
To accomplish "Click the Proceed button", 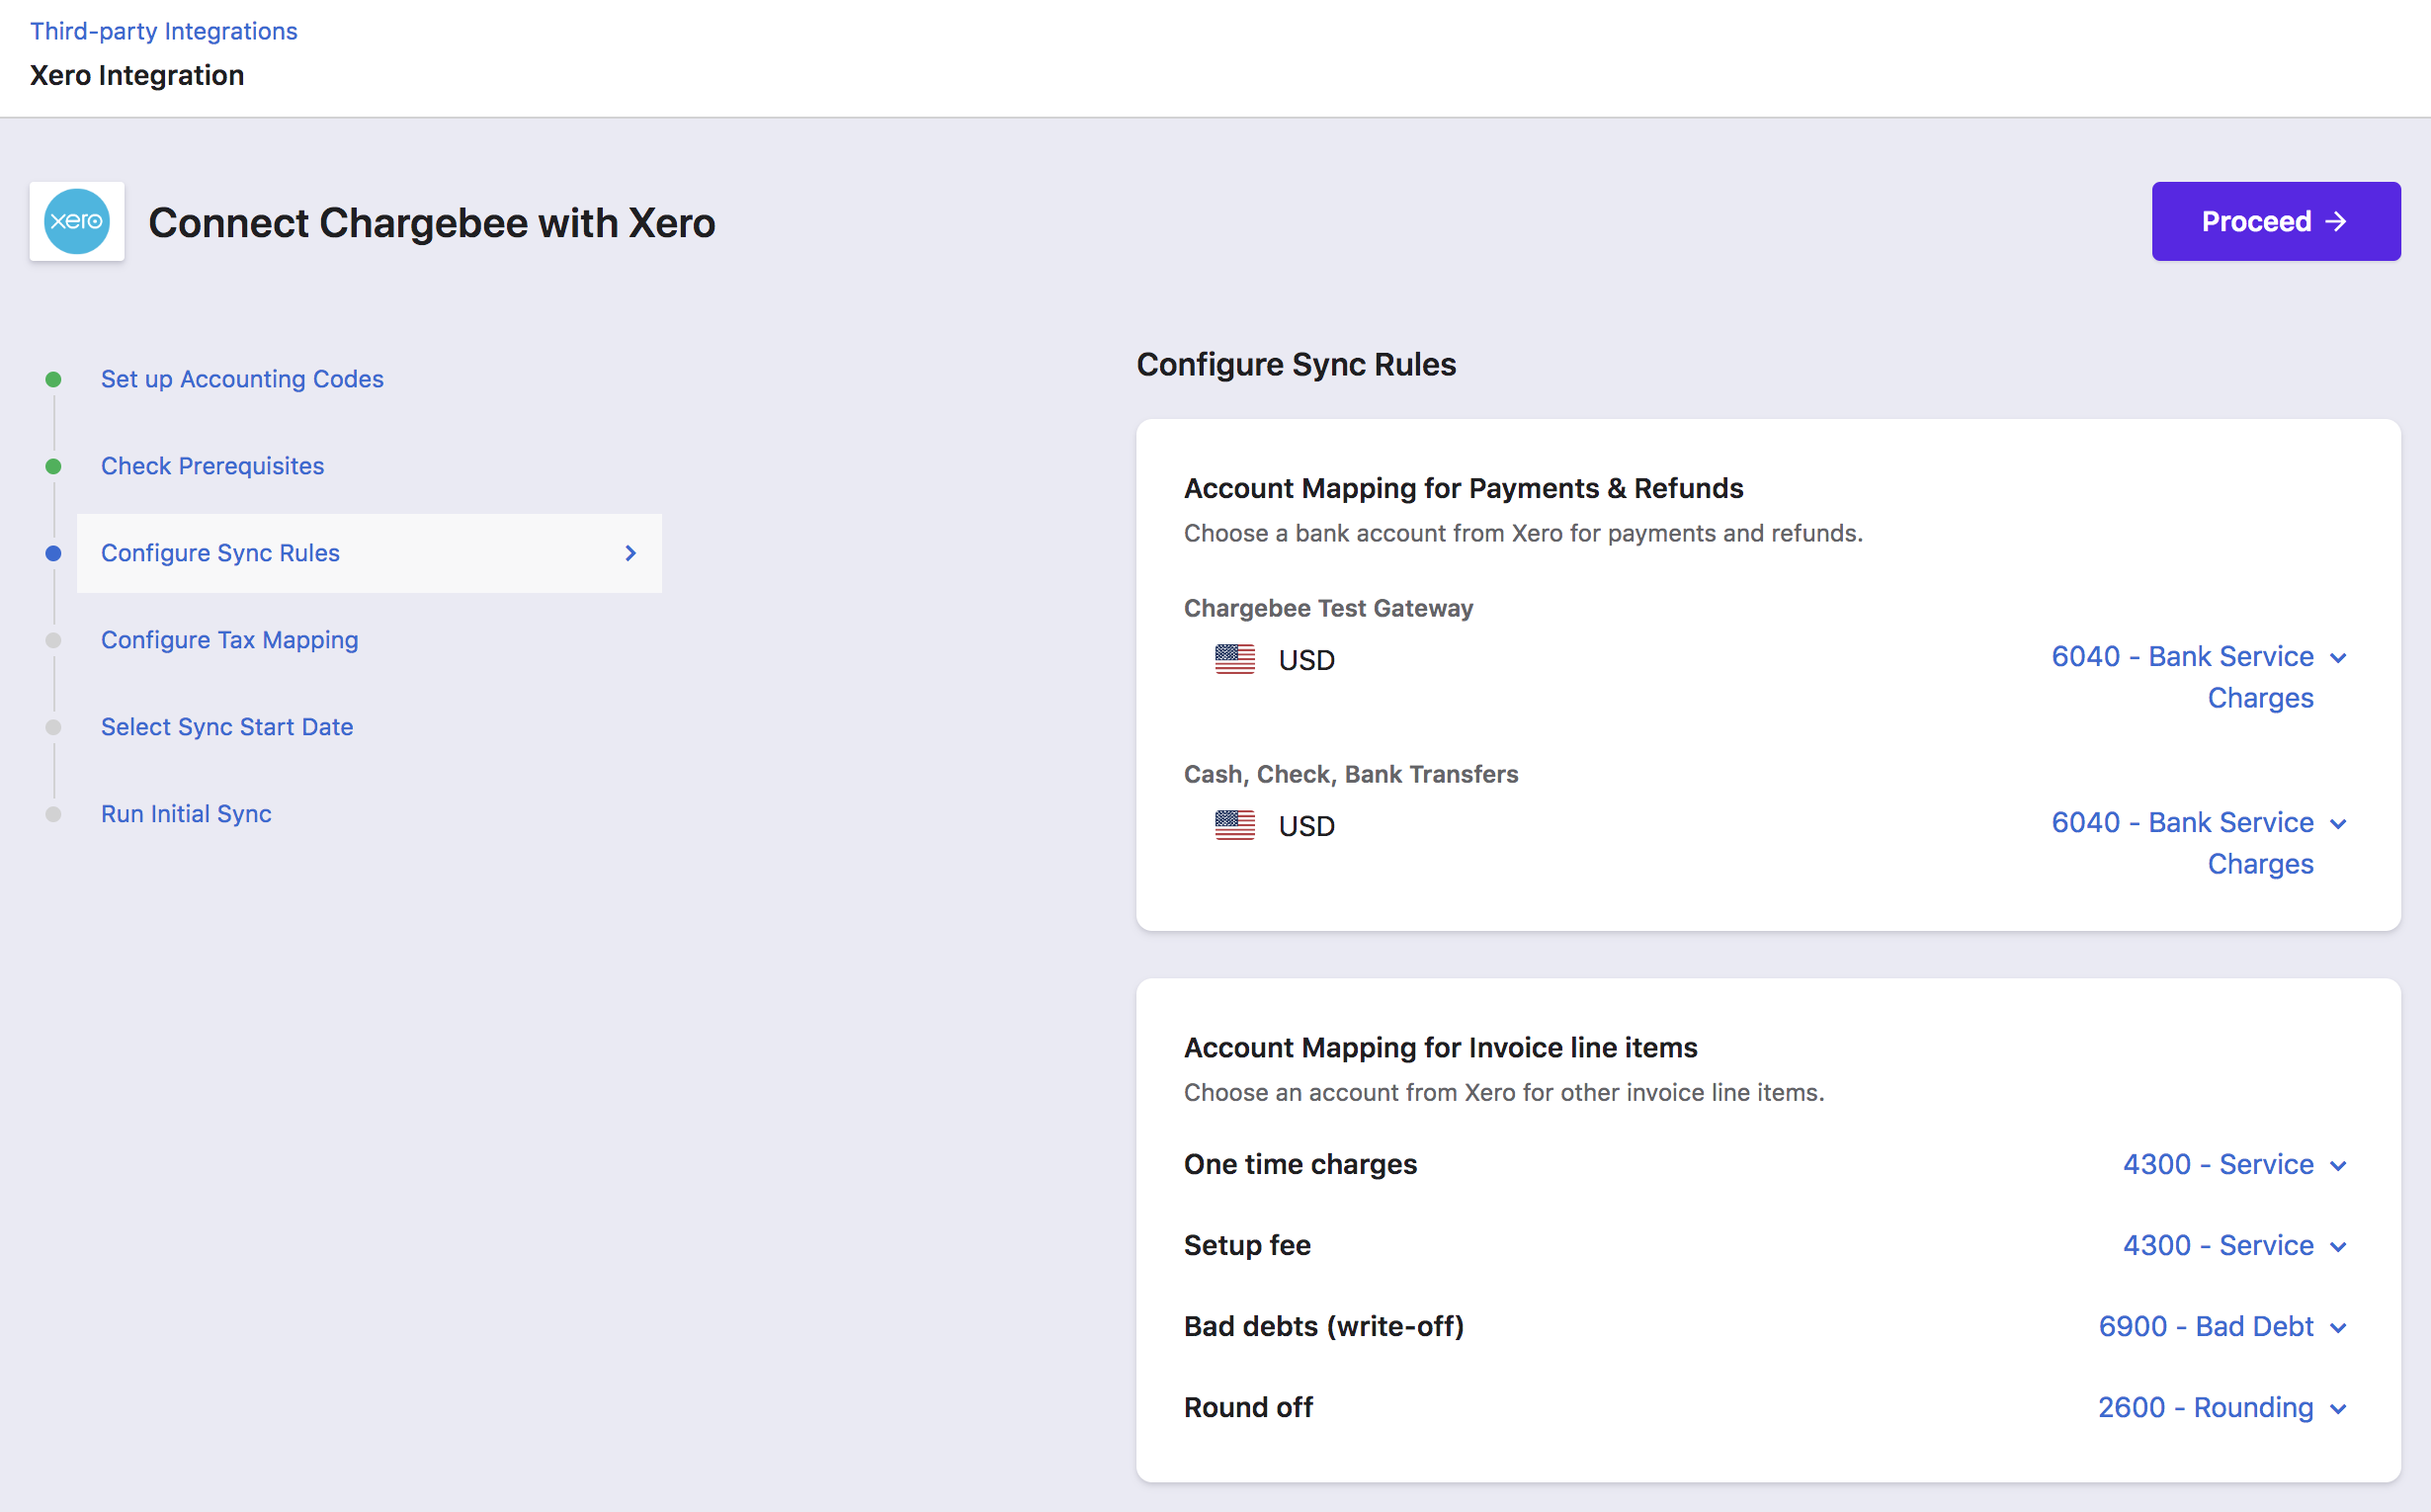I will pos(2275,221).
